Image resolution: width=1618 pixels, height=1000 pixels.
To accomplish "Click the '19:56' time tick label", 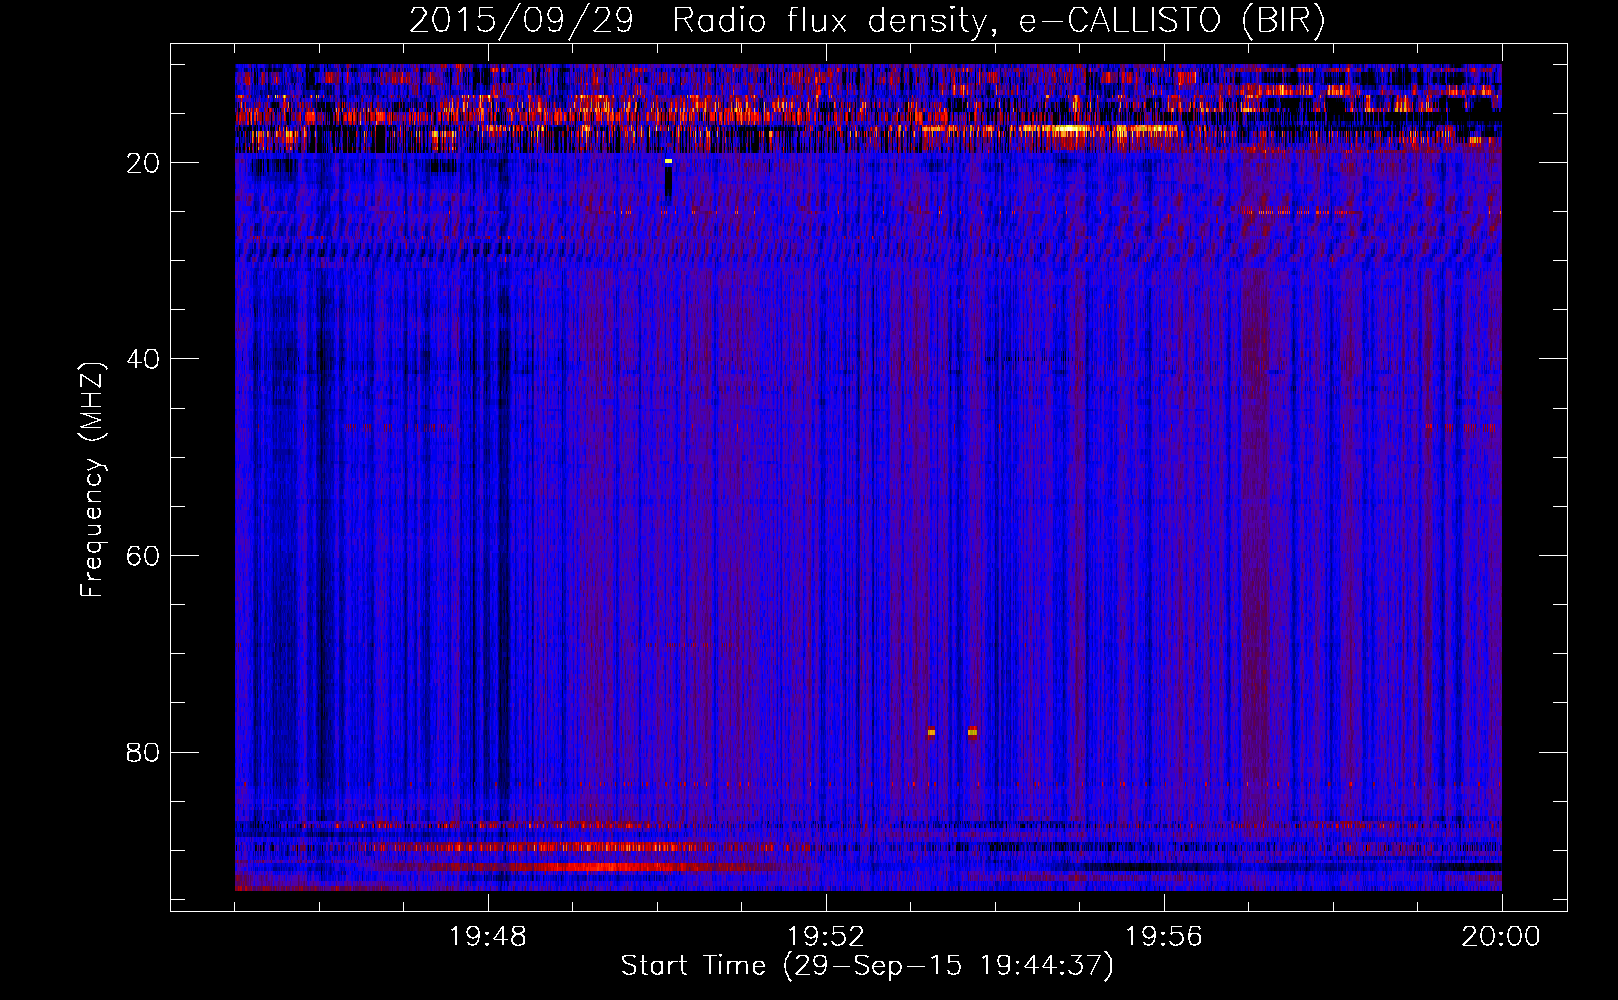I will pos(1164,936).
